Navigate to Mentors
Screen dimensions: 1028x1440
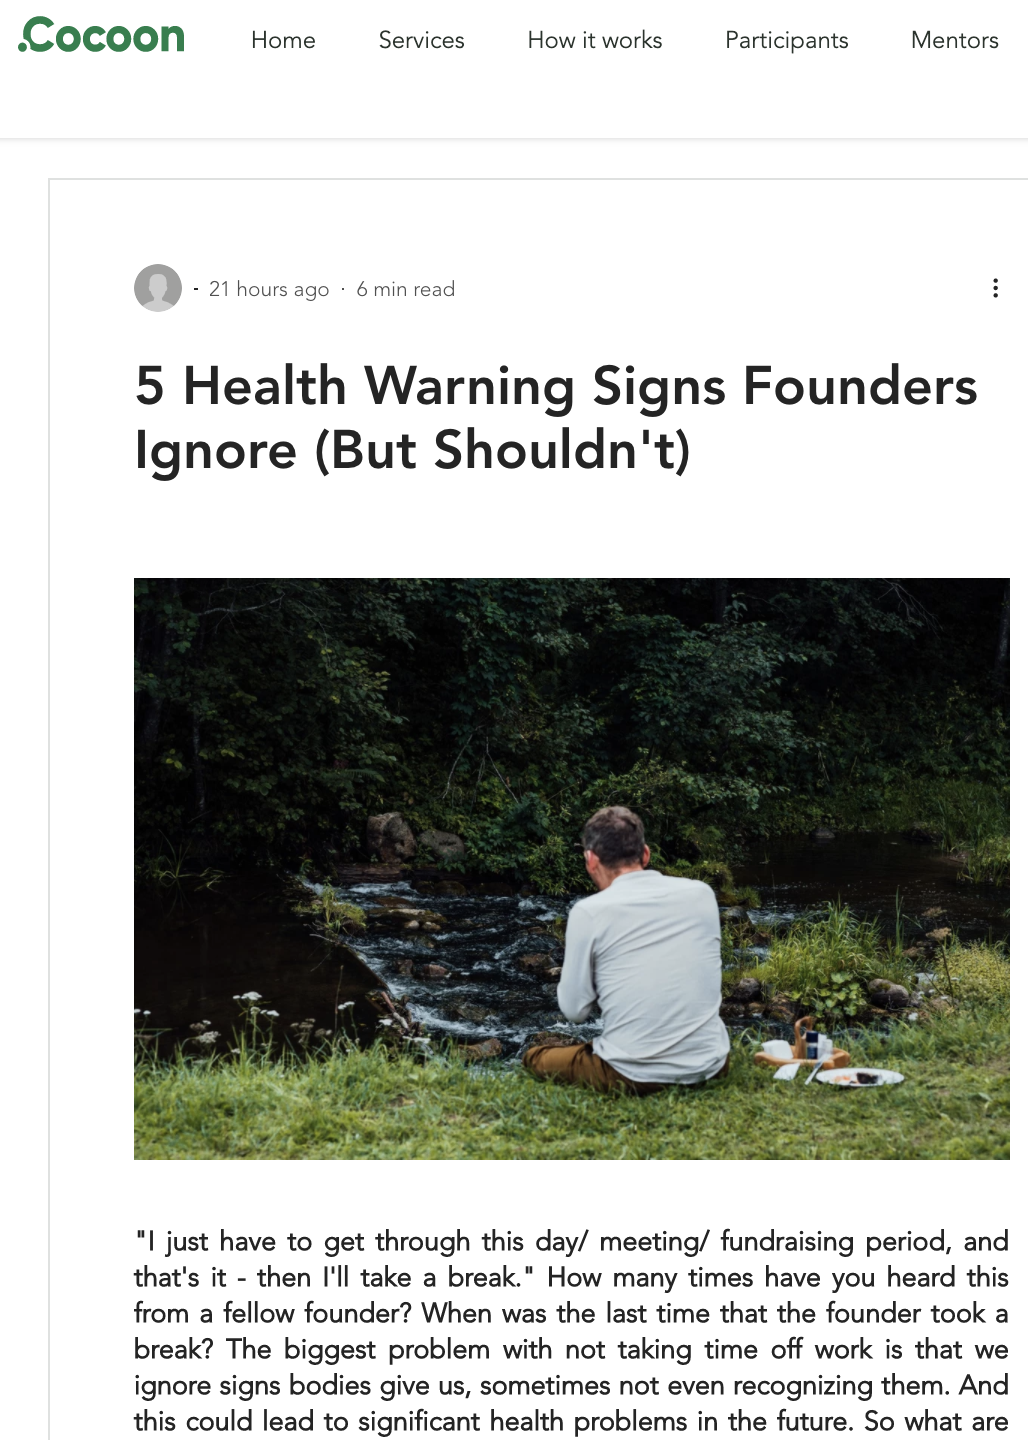[954, 40]
